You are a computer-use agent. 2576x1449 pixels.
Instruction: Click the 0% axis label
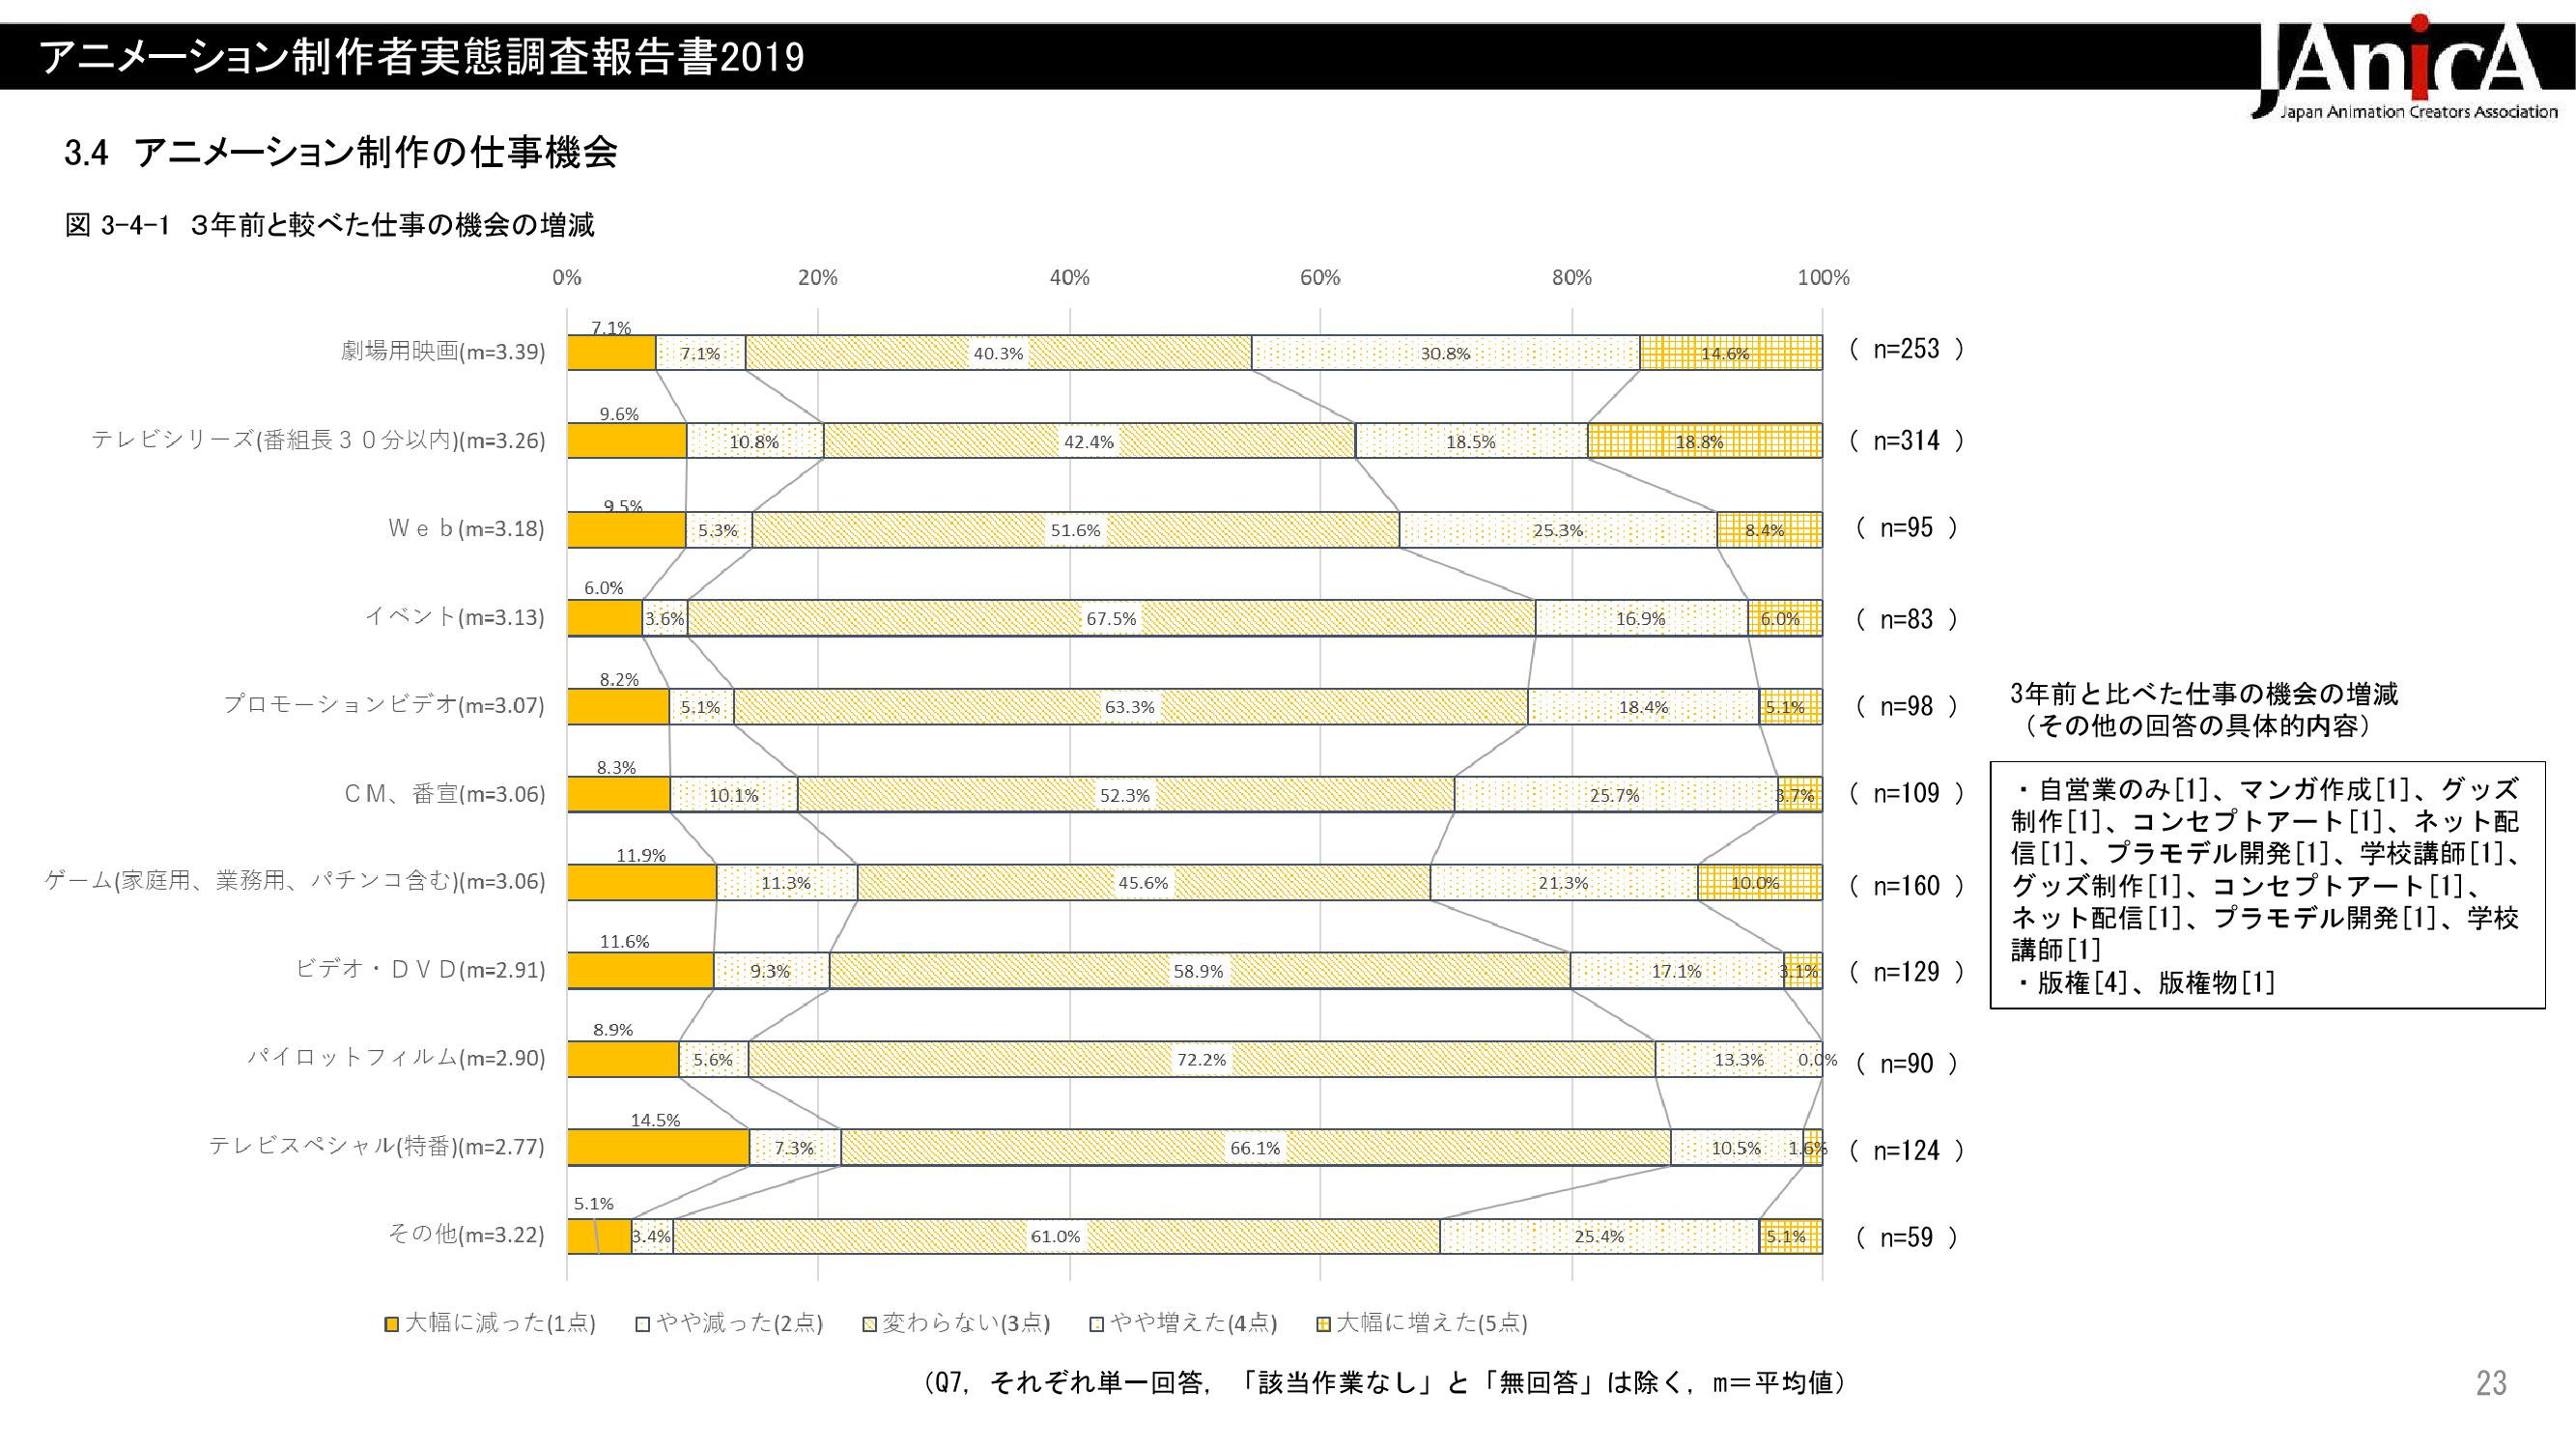[567, 278]
